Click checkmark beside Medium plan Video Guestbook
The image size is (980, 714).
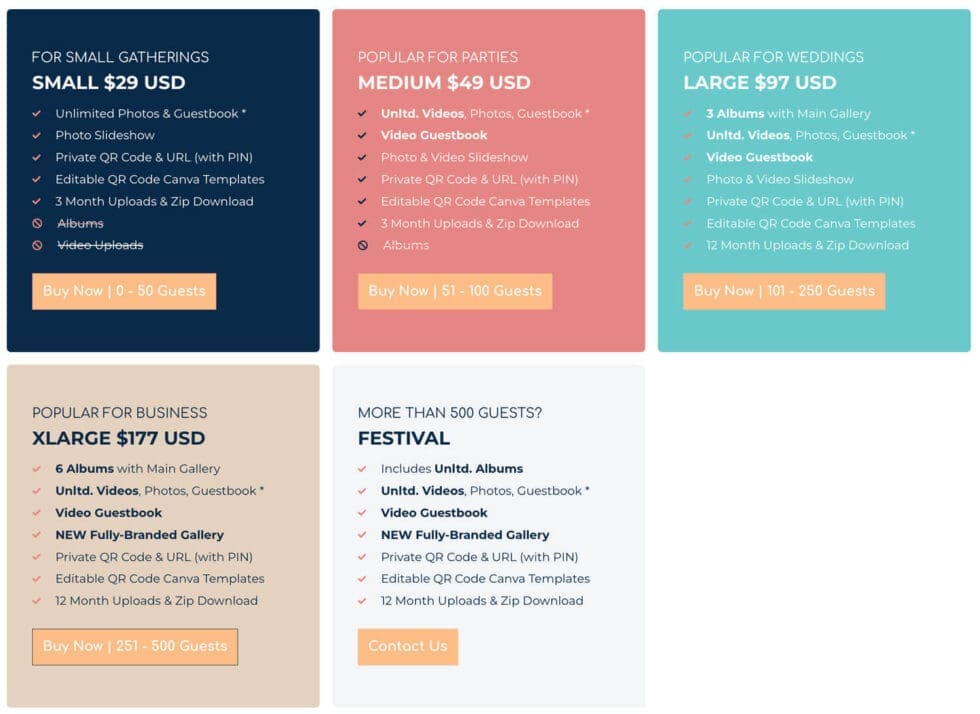pyautogui.click(x=363, y=136)
